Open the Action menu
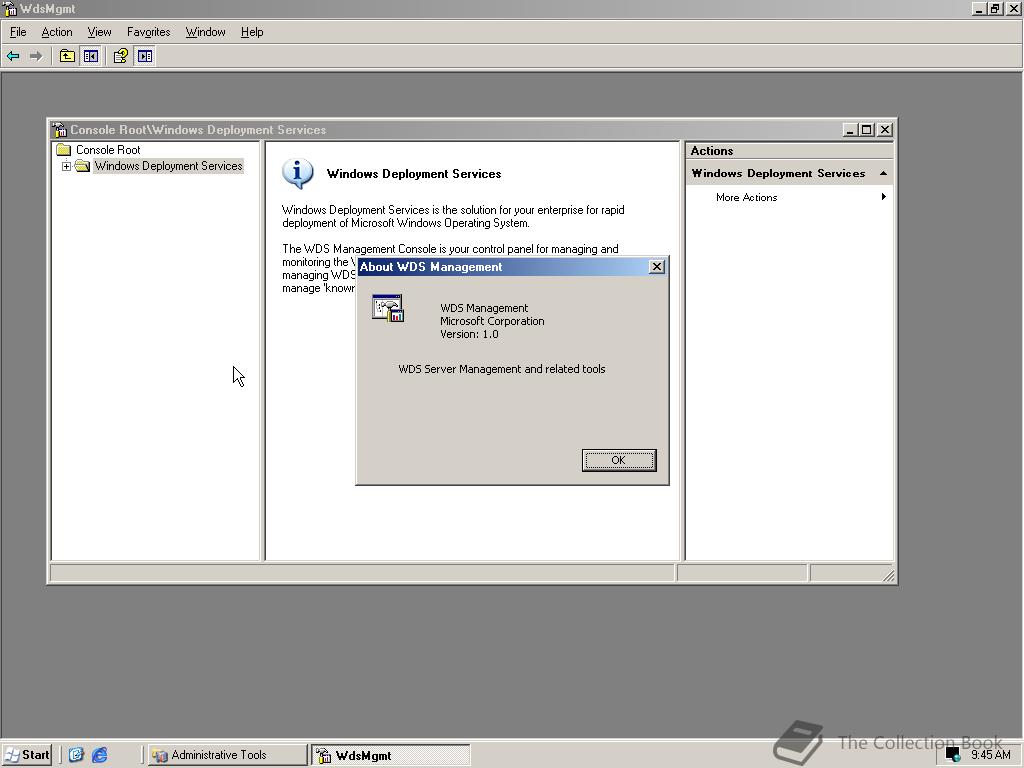Image resolution: width=1024 pixels, height=768 pixels. coord(57,32)
